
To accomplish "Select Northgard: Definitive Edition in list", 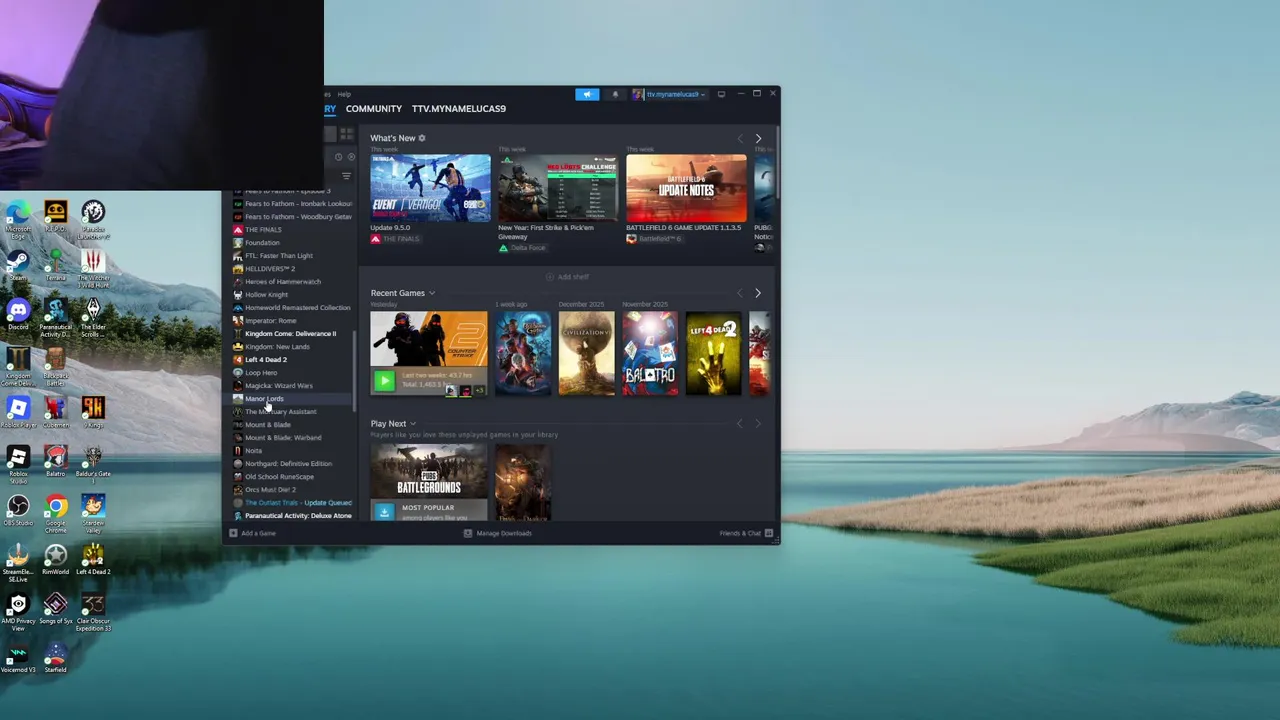I will click(294, 464).
